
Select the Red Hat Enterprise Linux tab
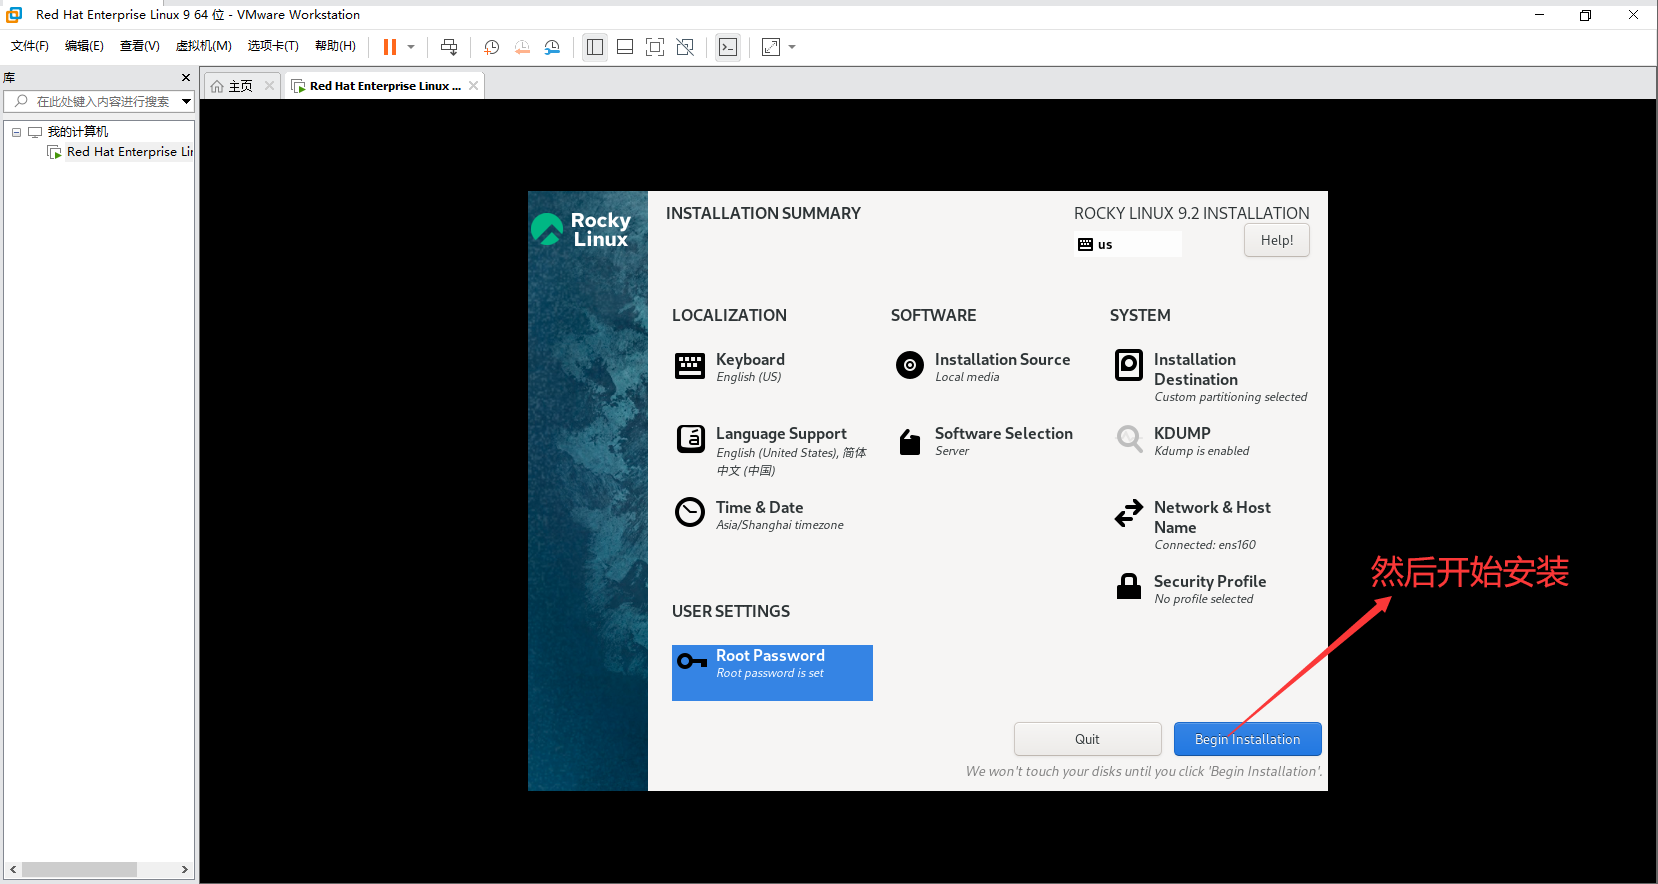[x=385, y=86]
